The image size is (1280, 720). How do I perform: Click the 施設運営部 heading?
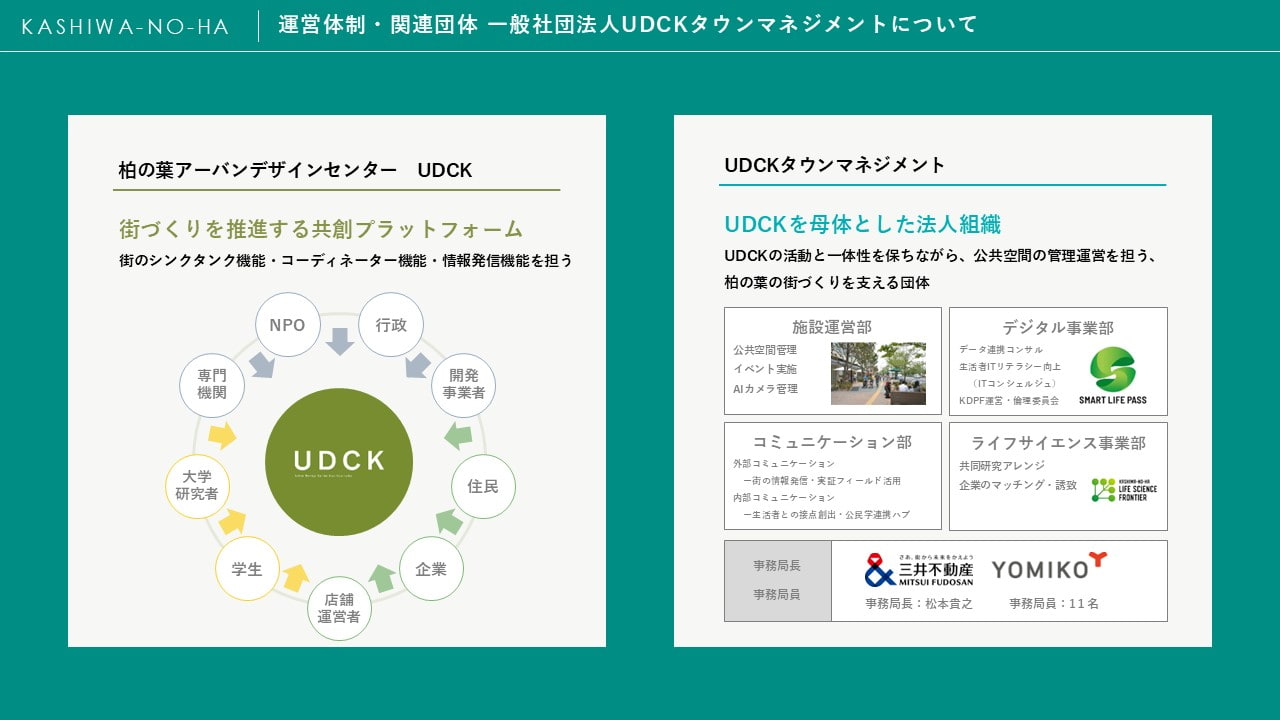[832, 327]
